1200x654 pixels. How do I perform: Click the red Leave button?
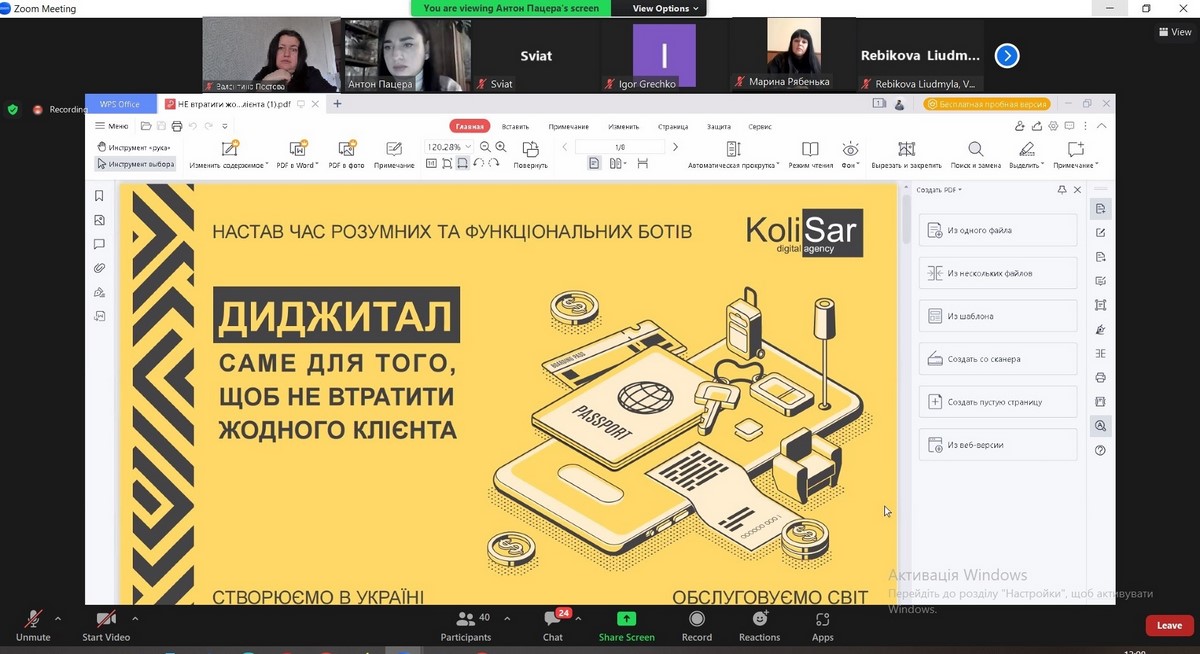tap(1169, 625)
